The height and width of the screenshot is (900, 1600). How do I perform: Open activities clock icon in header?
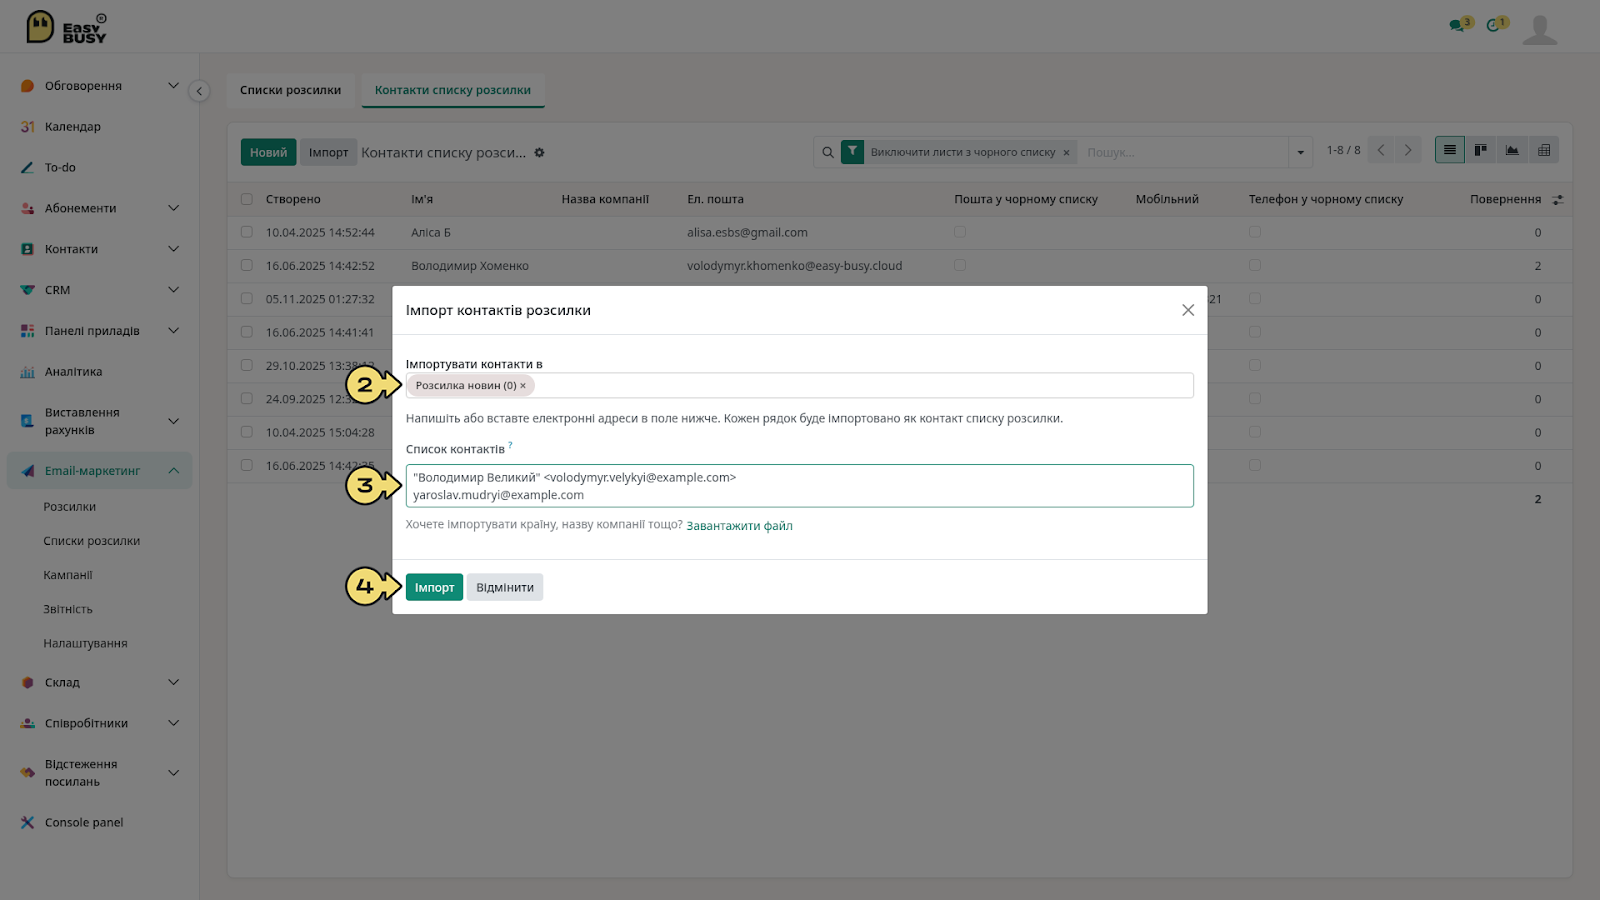pyautogui.click(x=1493, y=25)
